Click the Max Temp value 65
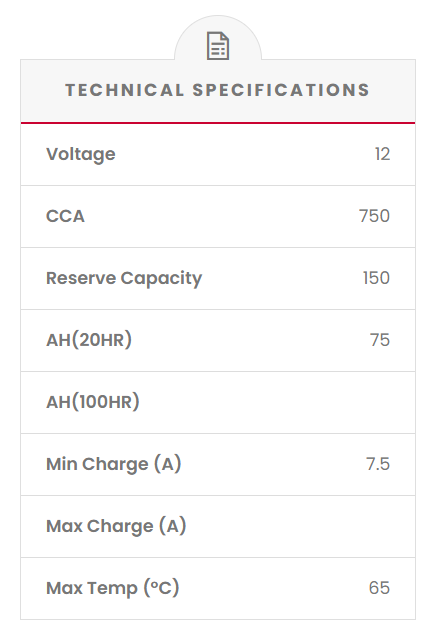This screenshot has height=634, width=423. click(x=379, y=588)
